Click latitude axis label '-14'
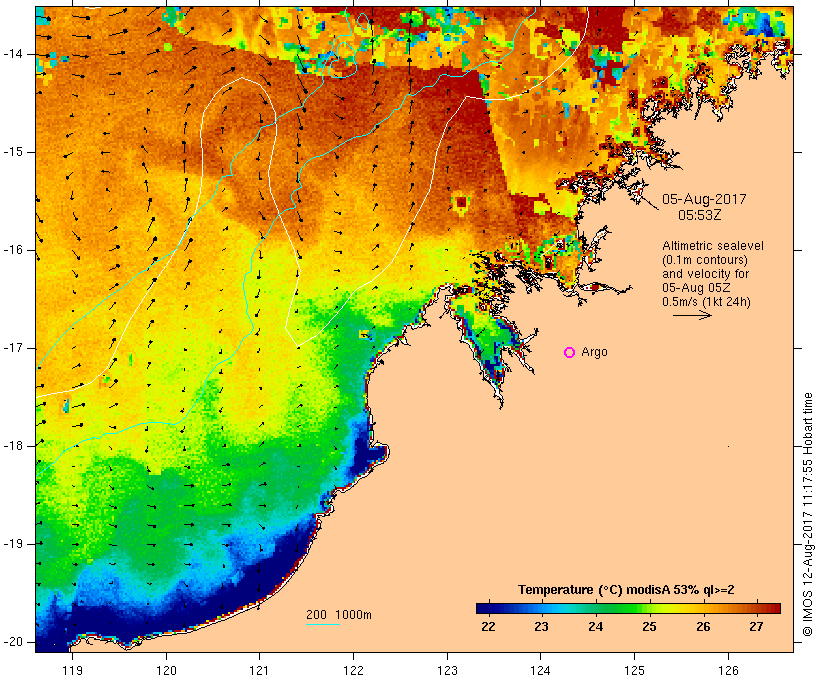 point(13,54)
